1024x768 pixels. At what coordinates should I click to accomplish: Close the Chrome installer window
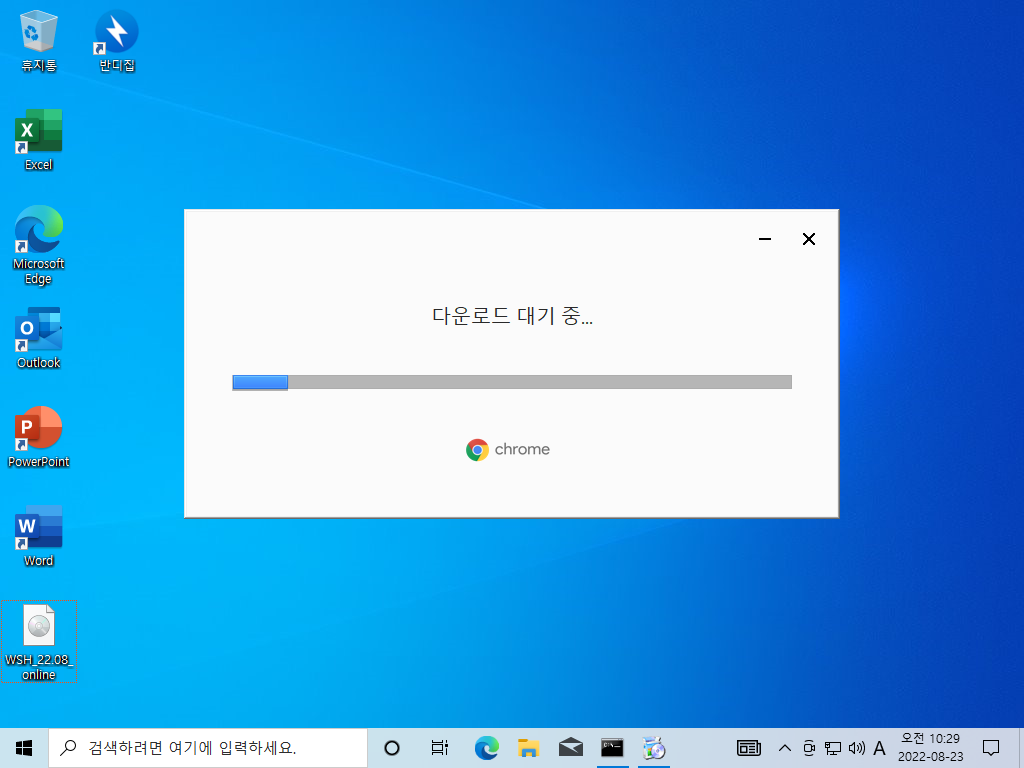click(808, 239)
